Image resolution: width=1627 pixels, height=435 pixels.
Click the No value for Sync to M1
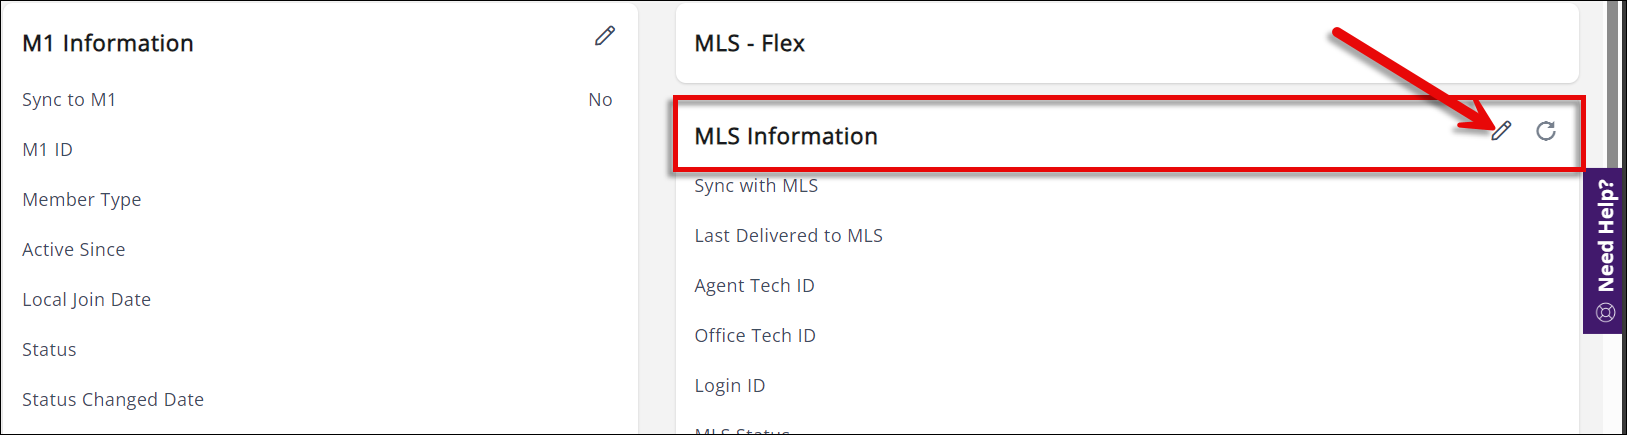(600, 100)
